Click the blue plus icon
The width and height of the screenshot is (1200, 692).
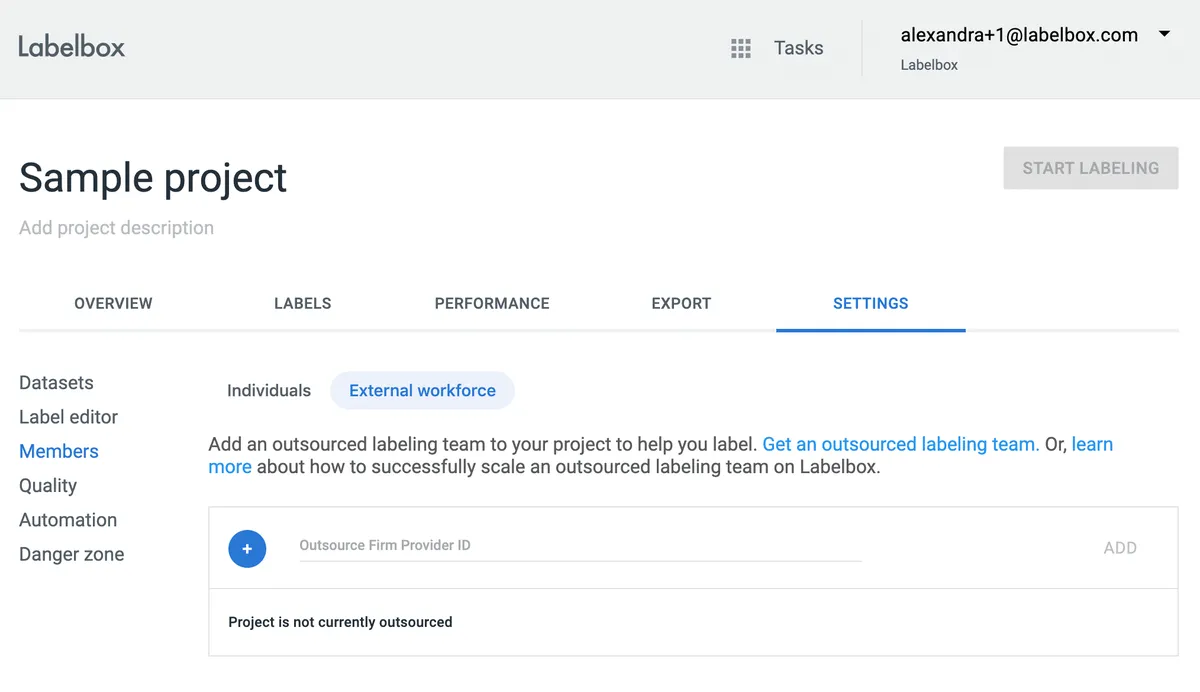click(247, 548)
